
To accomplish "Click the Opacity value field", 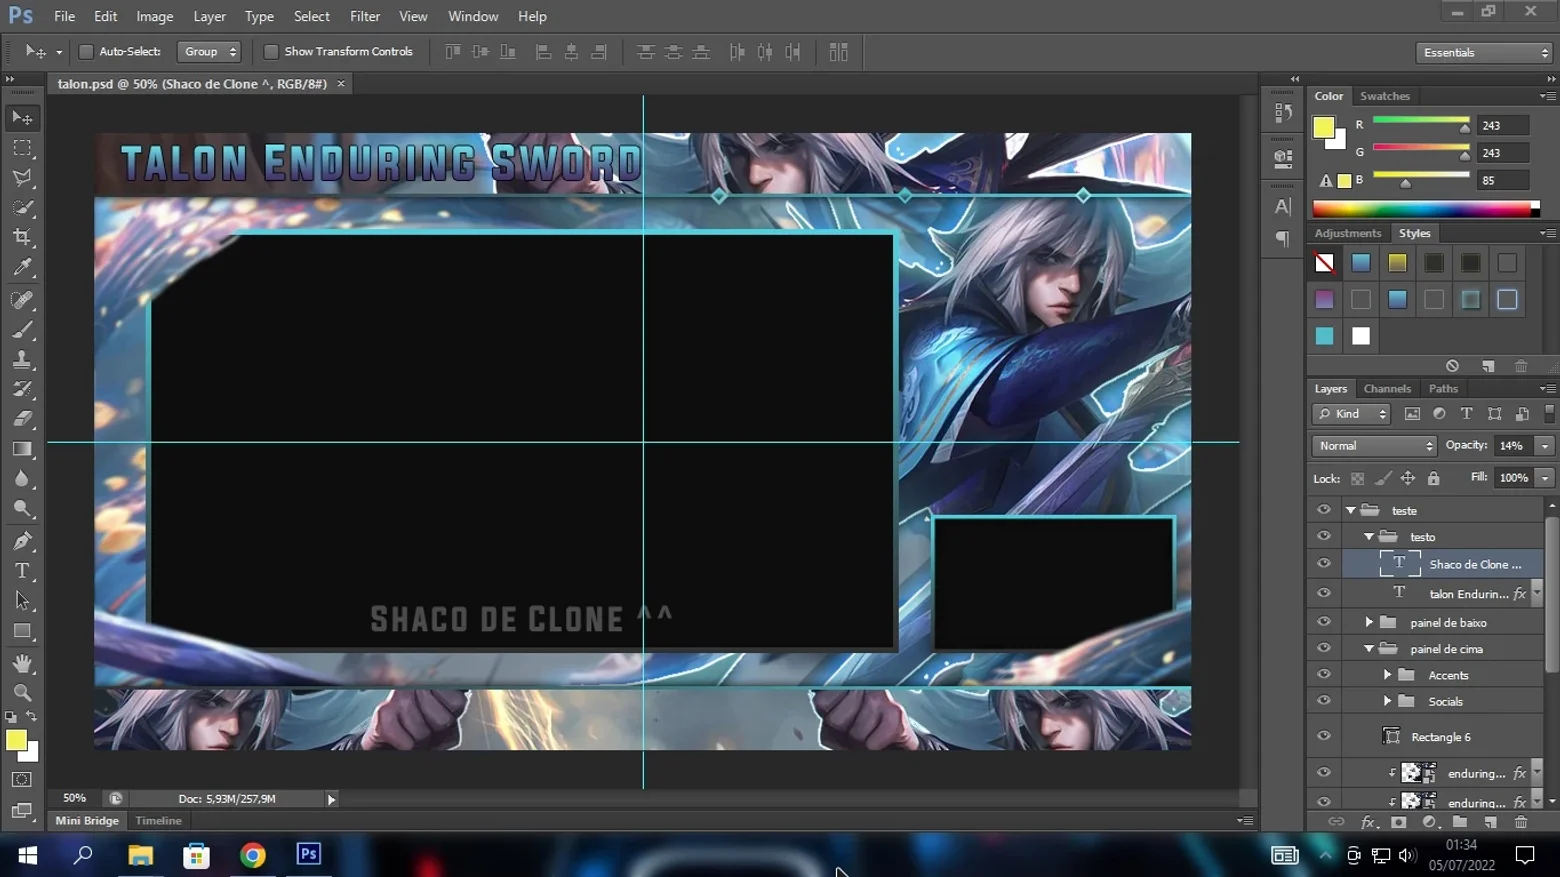I will [1512, 446].
